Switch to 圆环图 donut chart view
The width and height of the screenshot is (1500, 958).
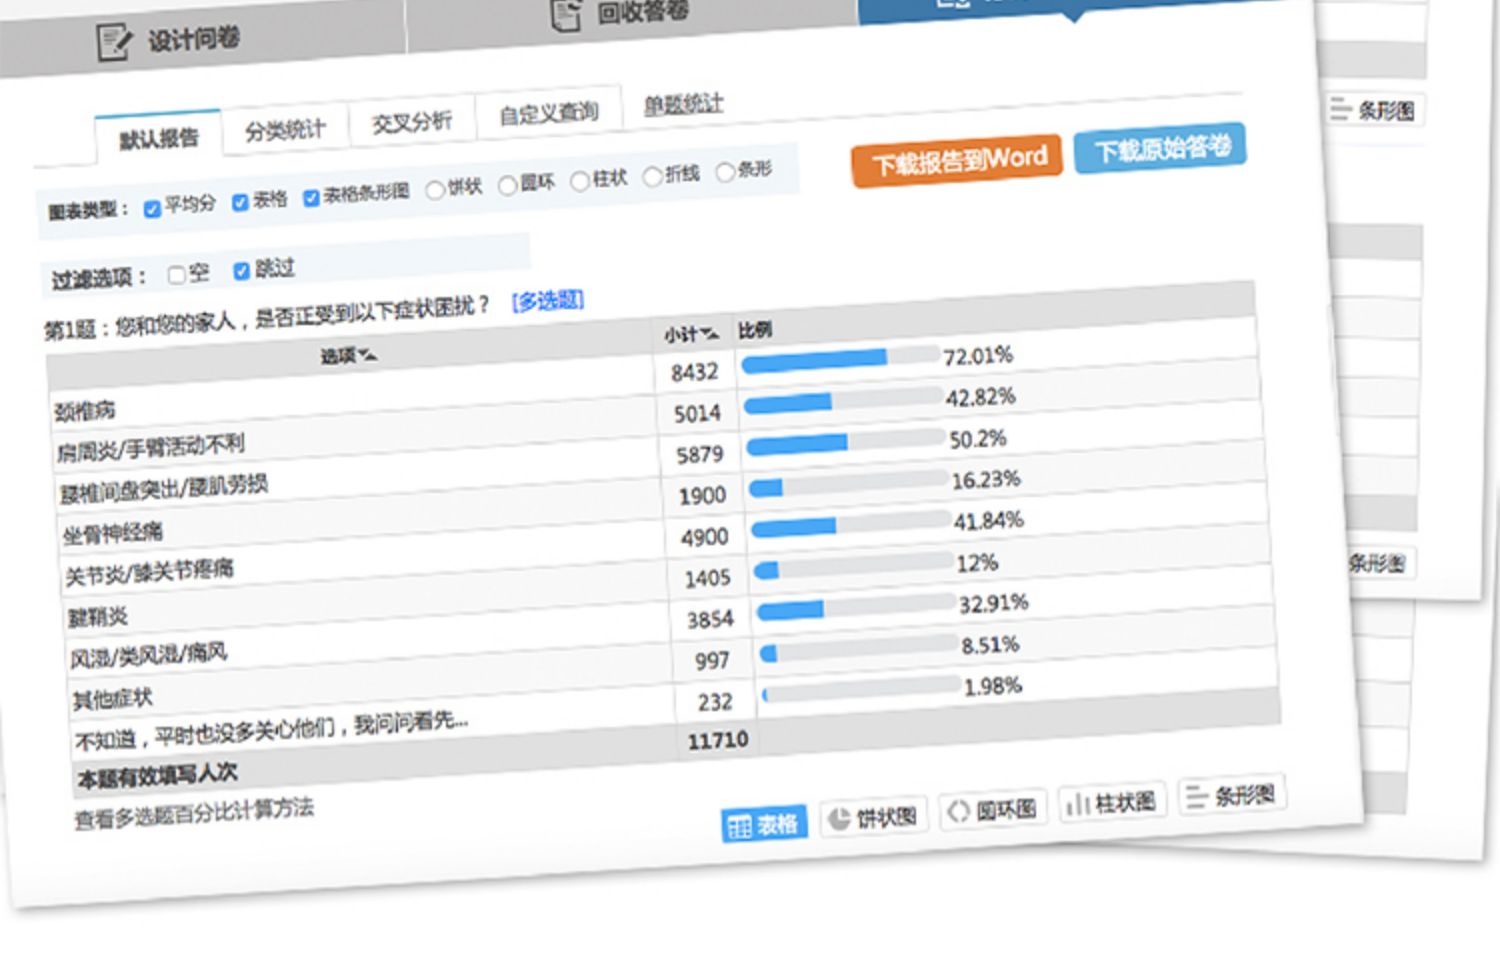coord(992,810)
